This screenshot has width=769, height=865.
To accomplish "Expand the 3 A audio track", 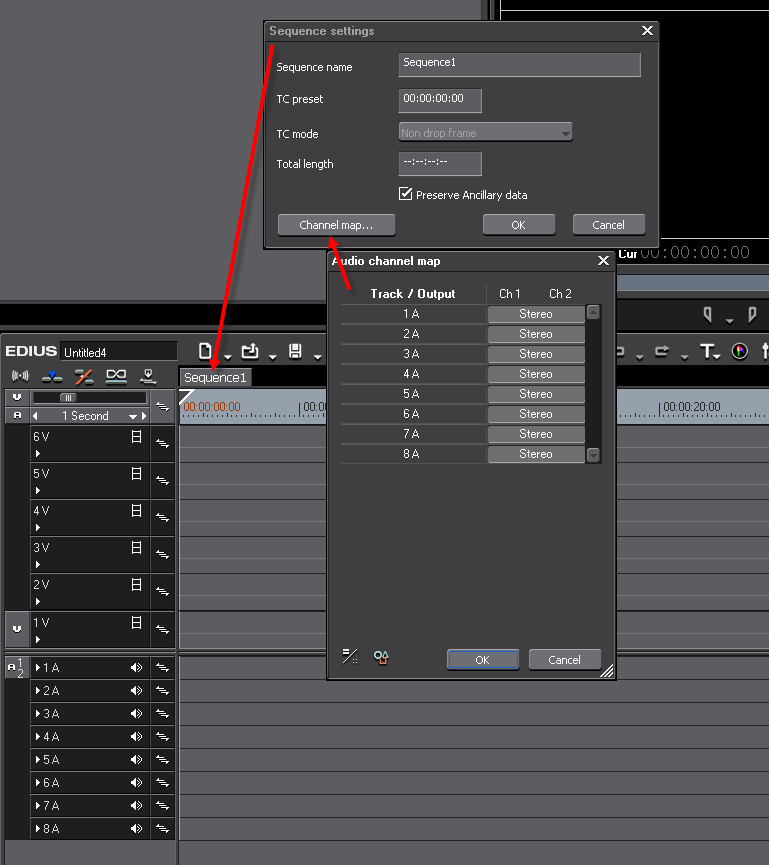I will click(x=38, y=714).
